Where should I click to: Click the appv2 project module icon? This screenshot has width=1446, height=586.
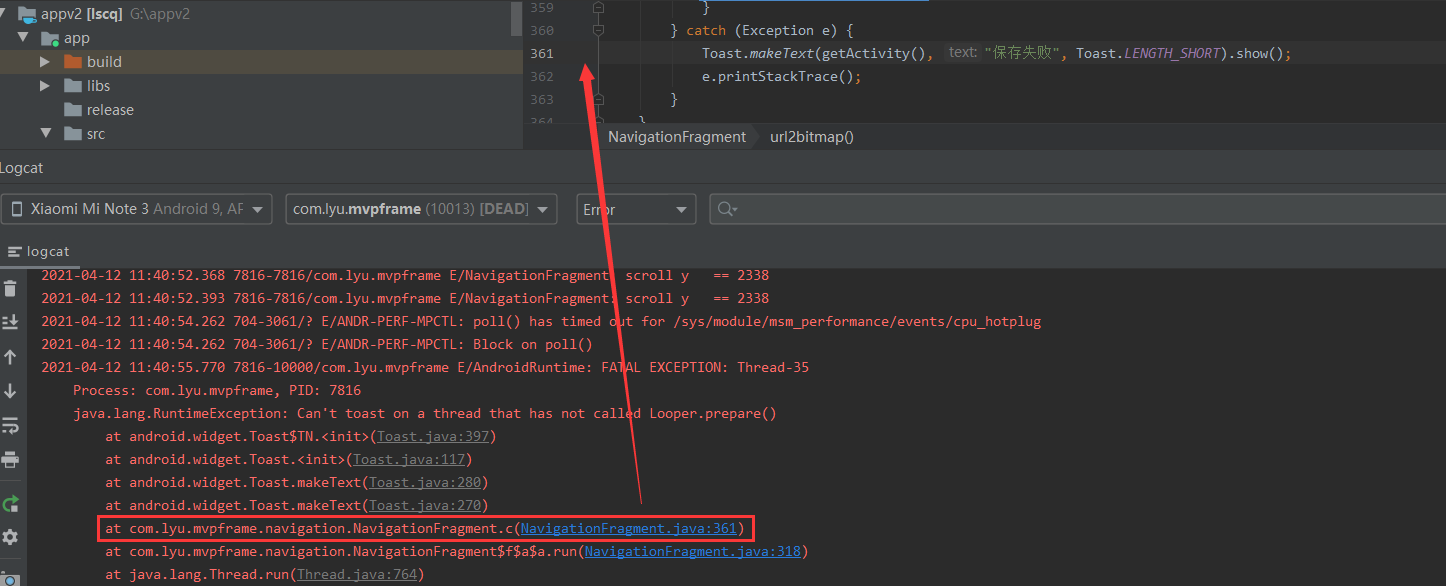tap(25, 14)
